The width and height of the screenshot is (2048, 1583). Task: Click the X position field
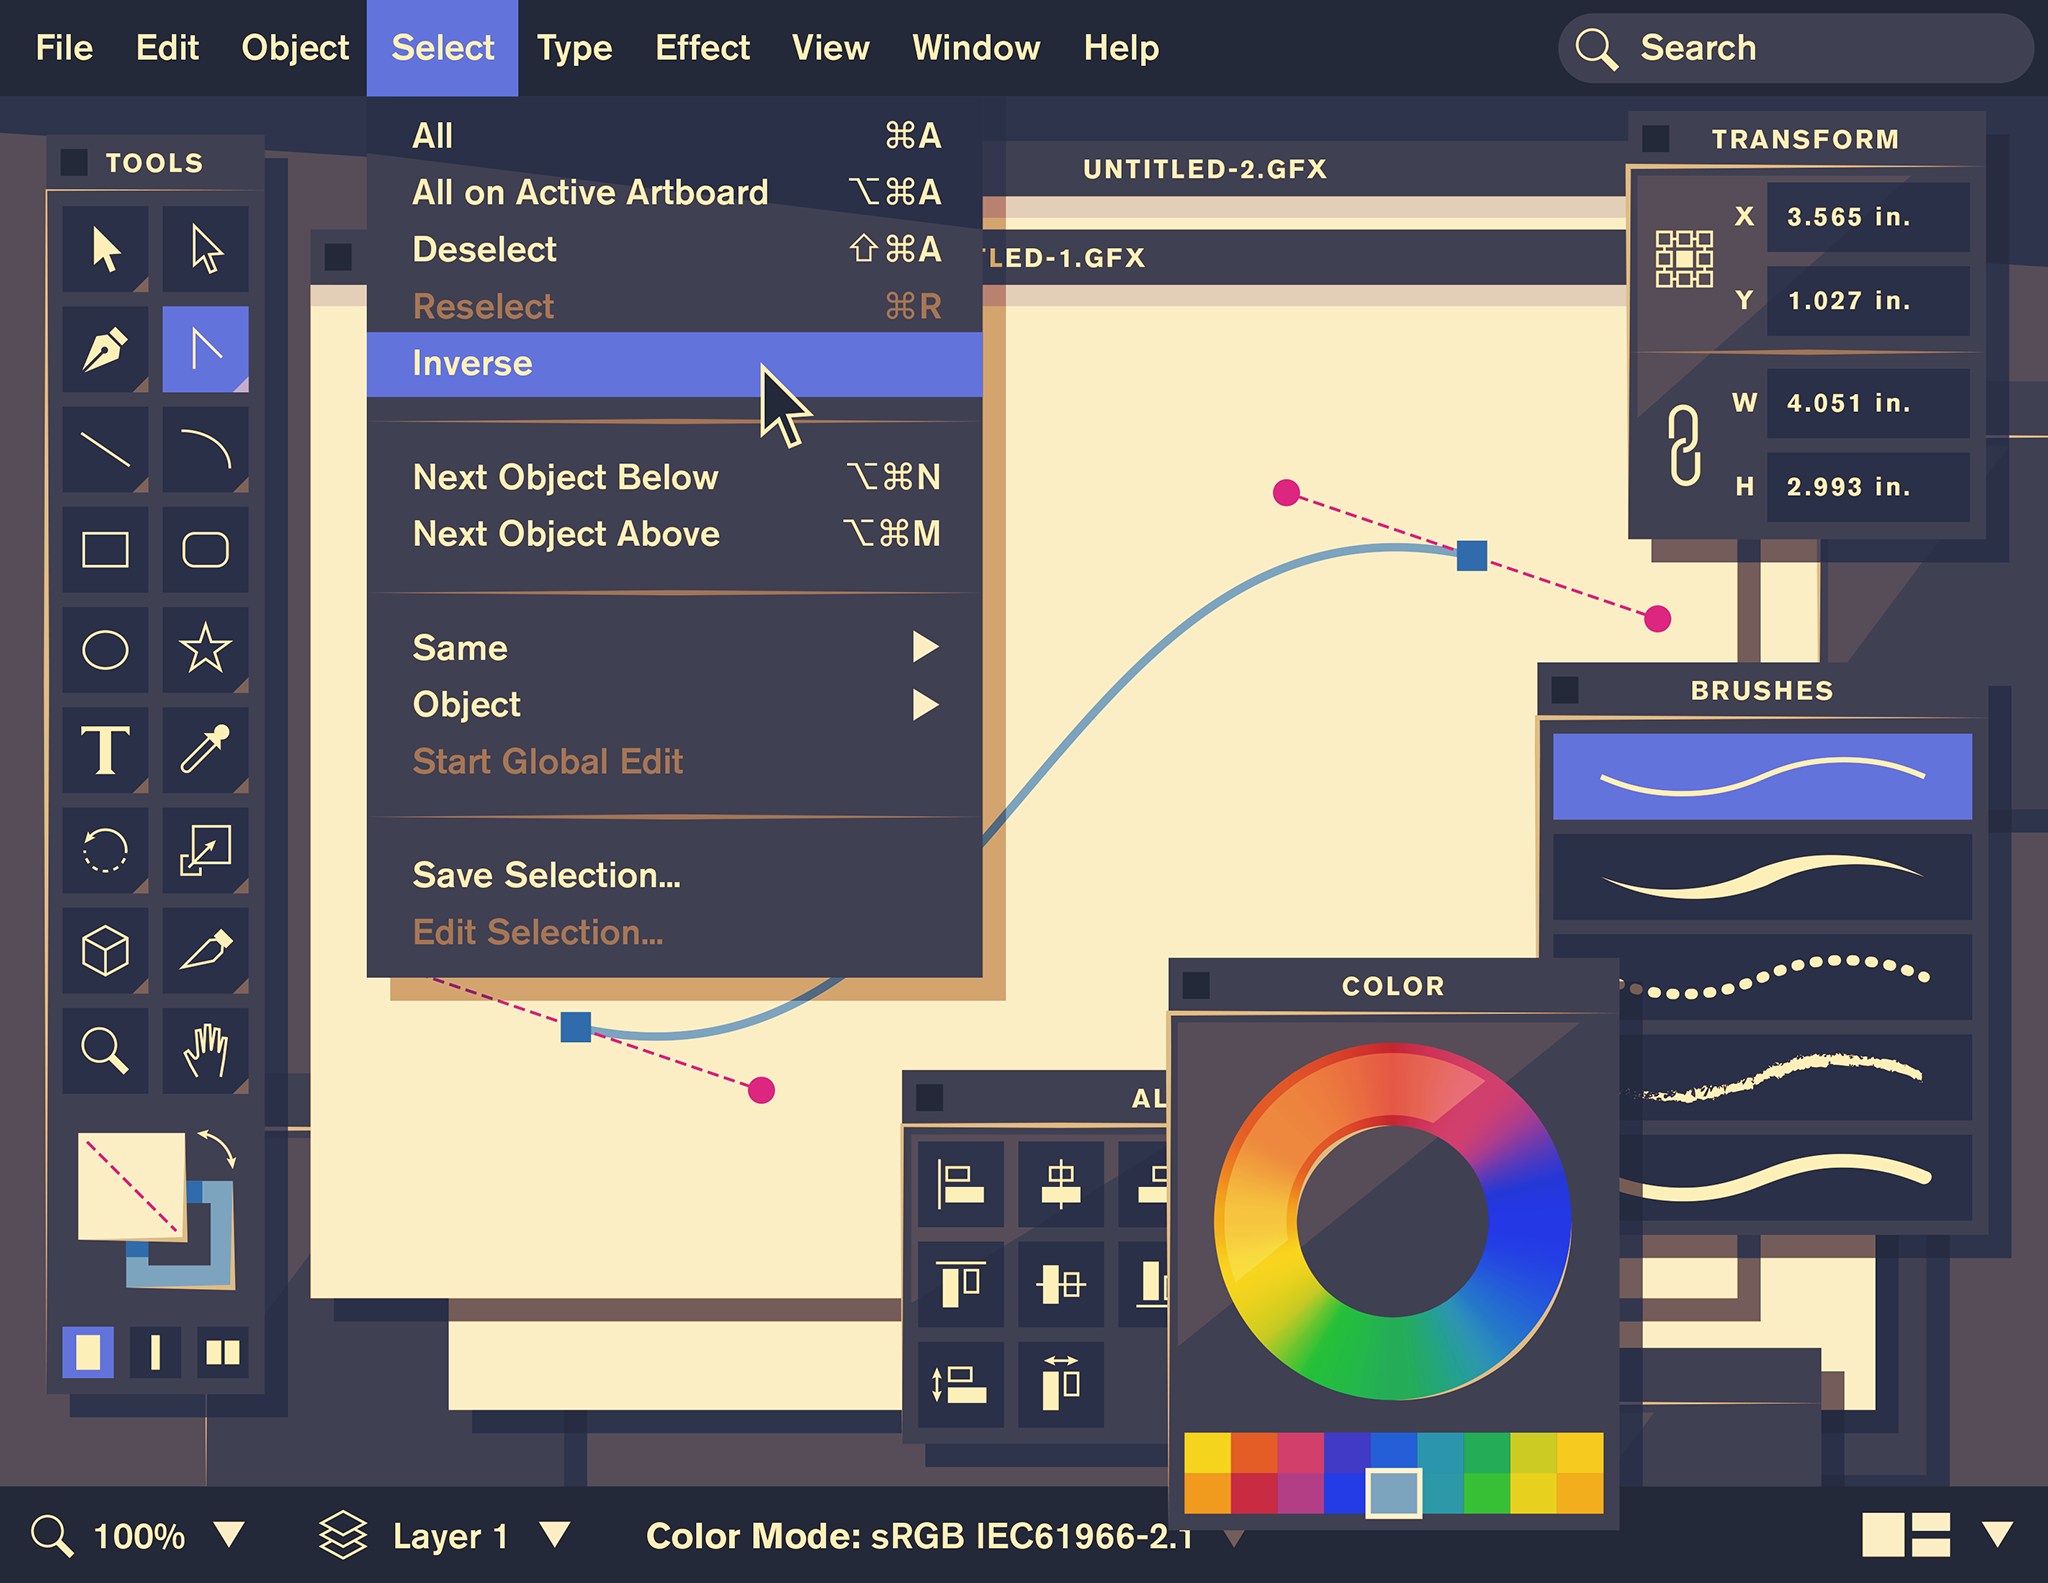tap(1866, 217)
